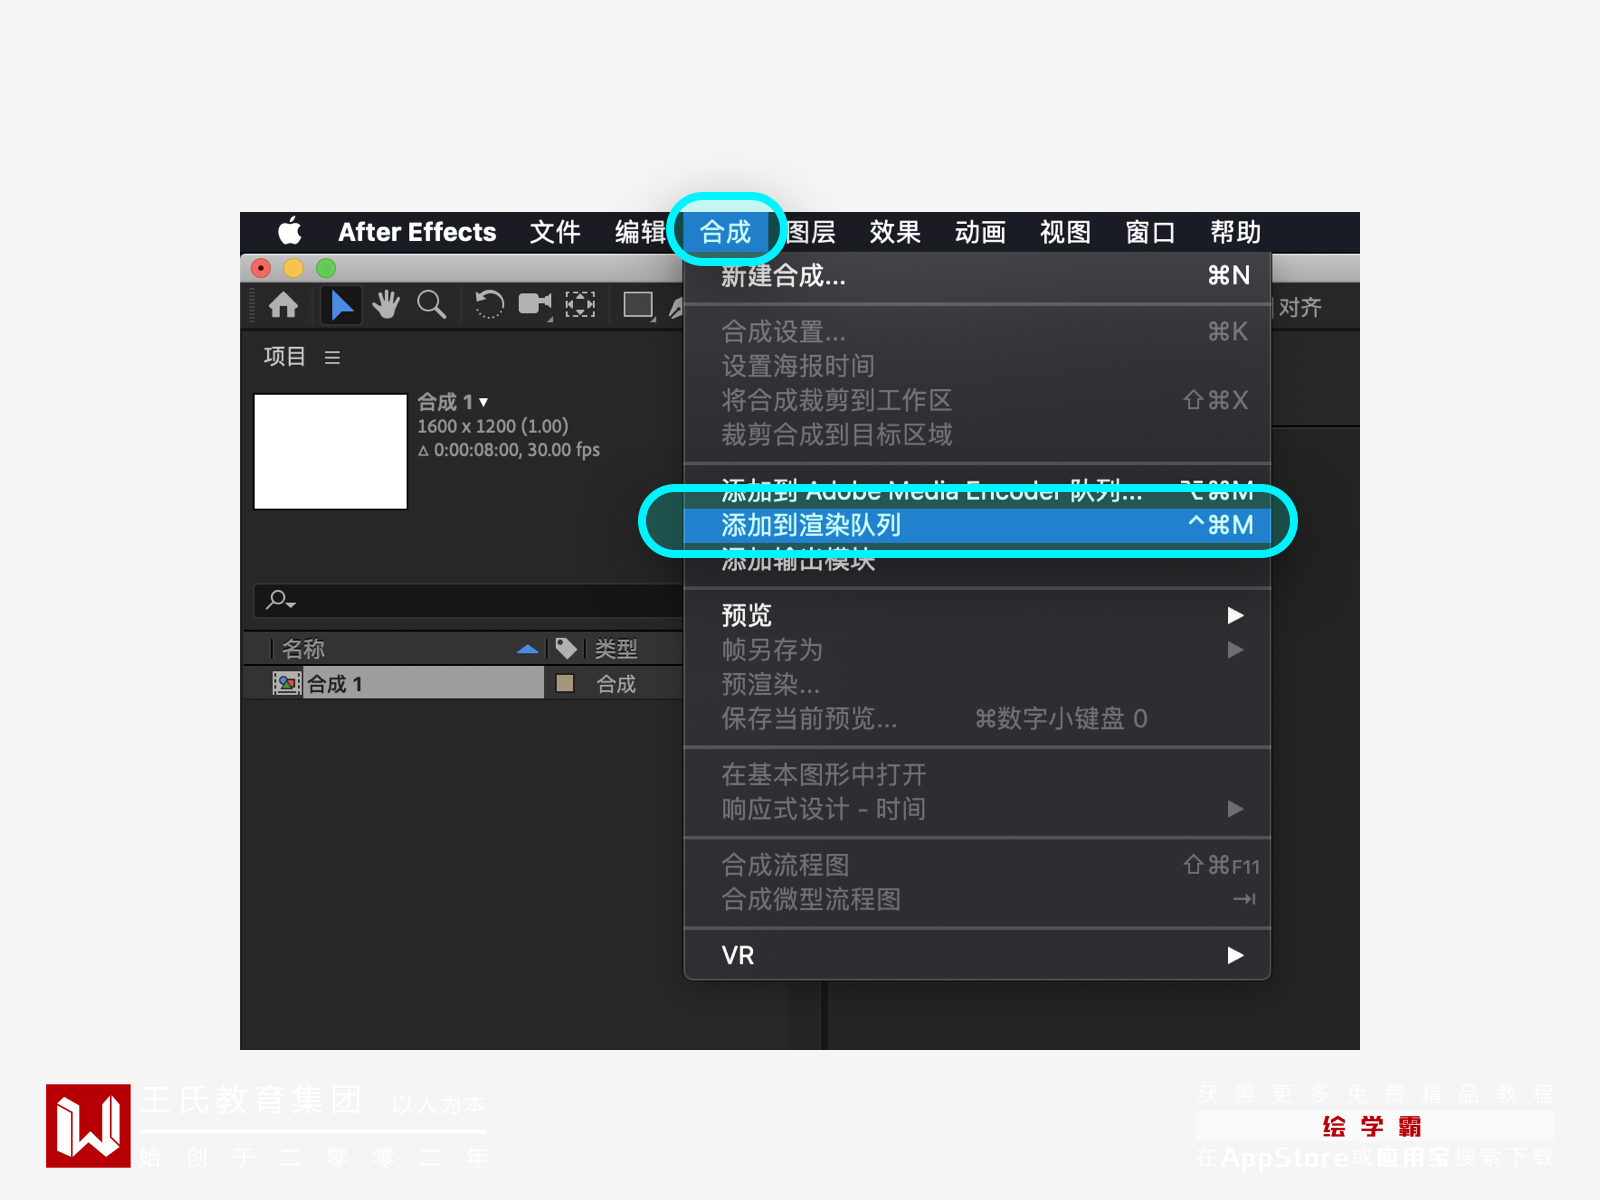
Task: Open the 动画 menu
Action: (x=980, y=232)
